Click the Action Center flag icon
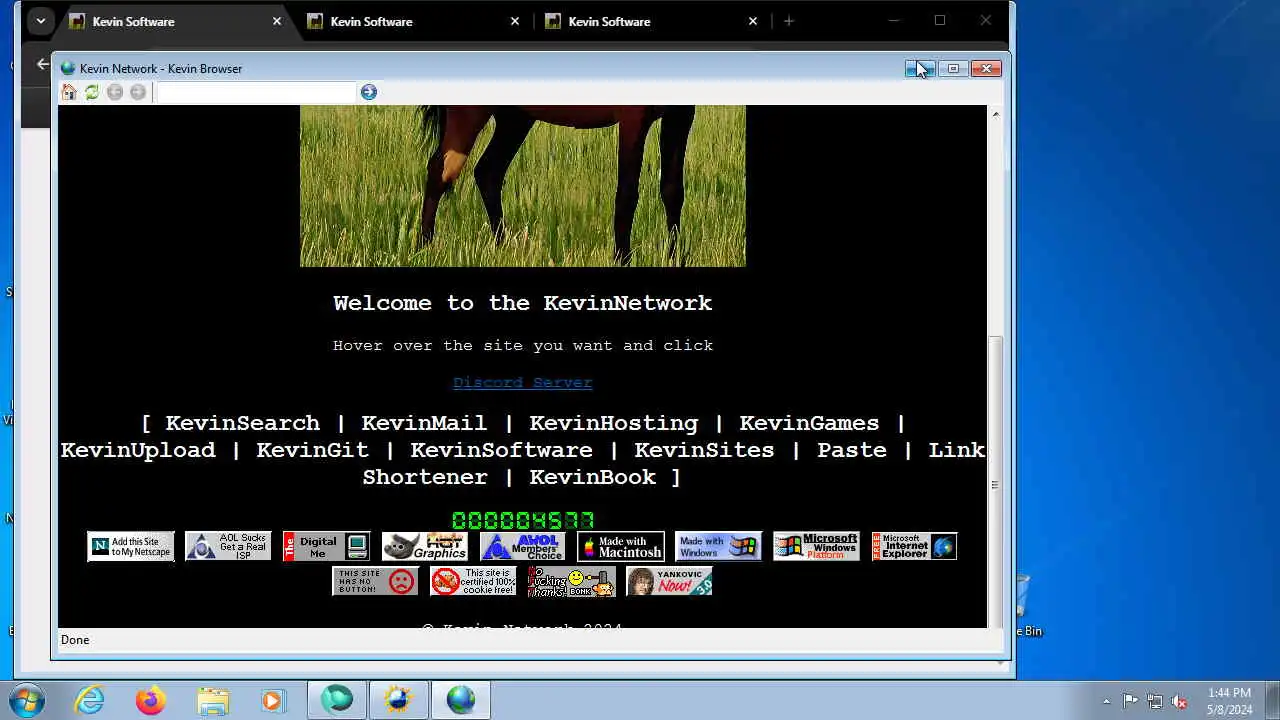Screen dimensions: 1280x720 [1130, 701]
